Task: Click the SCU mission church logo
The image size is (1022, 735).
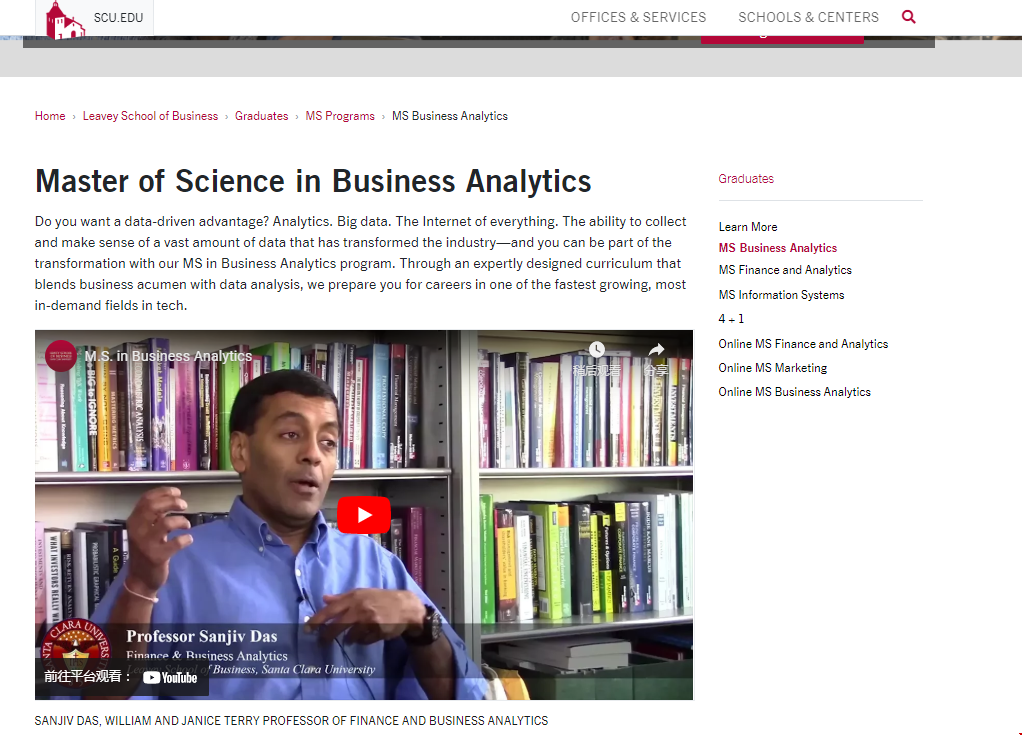Action: [x=66, y=19]
